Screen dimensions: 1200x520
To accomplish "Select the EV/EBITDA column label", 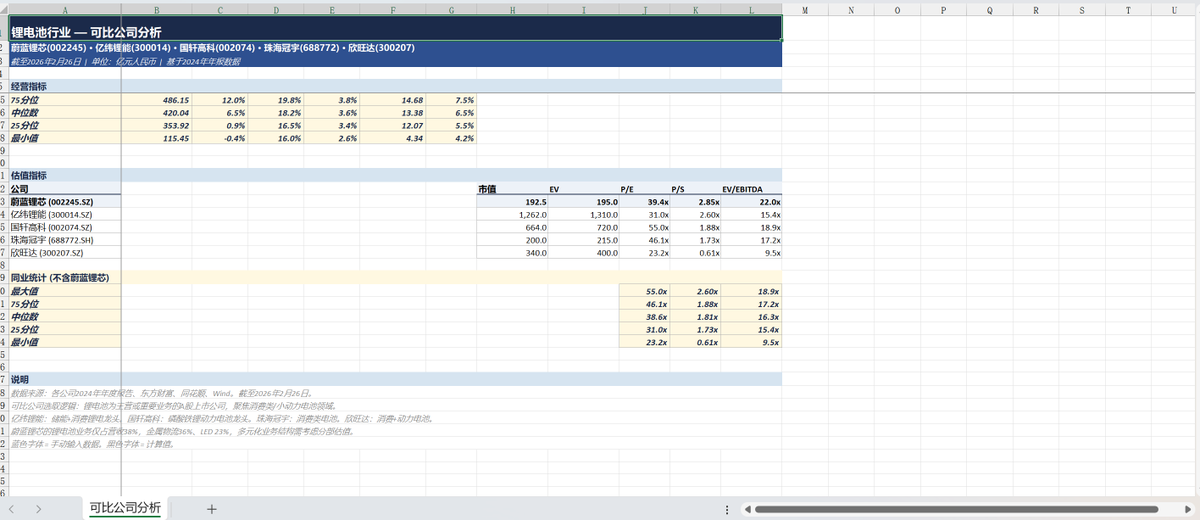I will click(x=751, y=188).
